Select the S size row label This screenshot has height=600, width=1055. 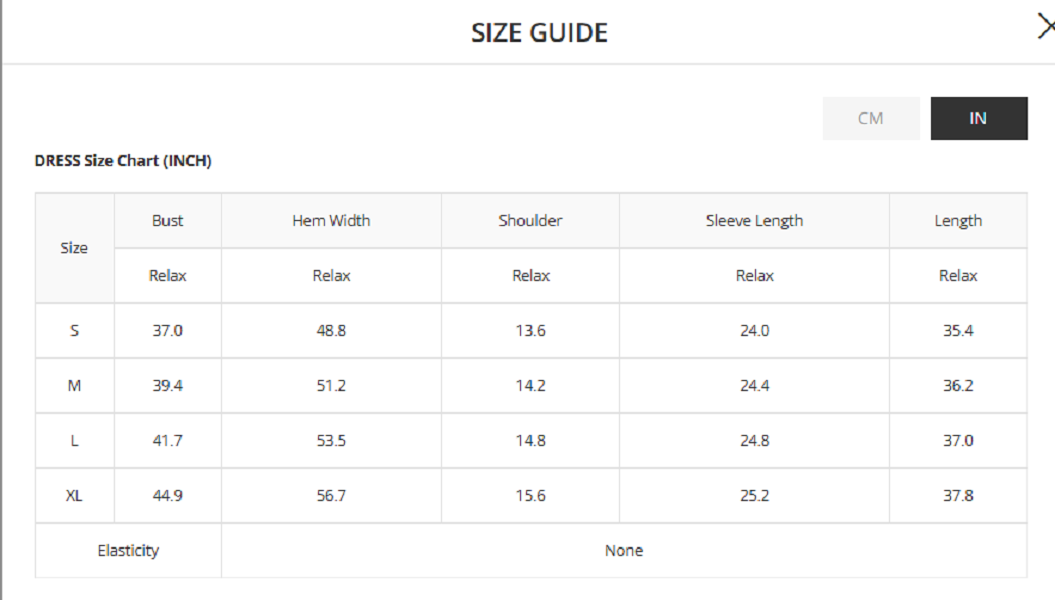(x=74, y=331)
